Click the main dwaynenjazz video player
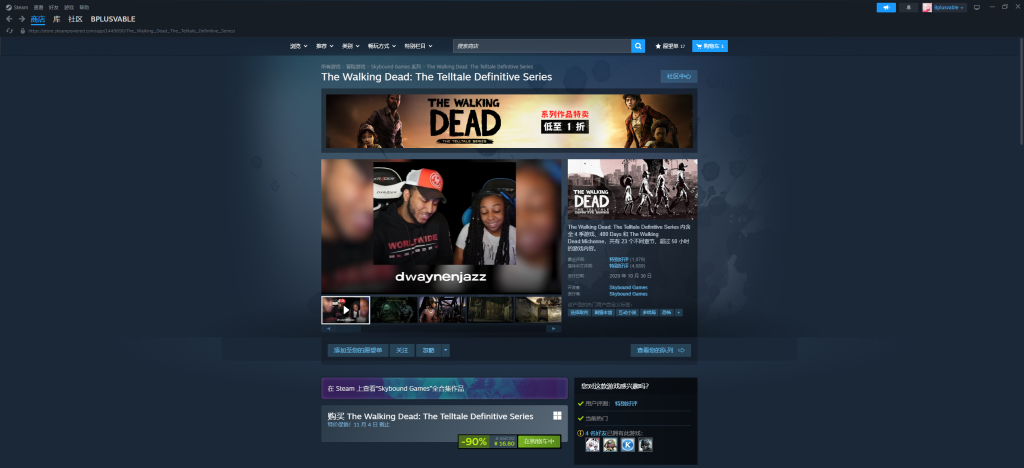 pyautogui.click(x=441, y=226)
